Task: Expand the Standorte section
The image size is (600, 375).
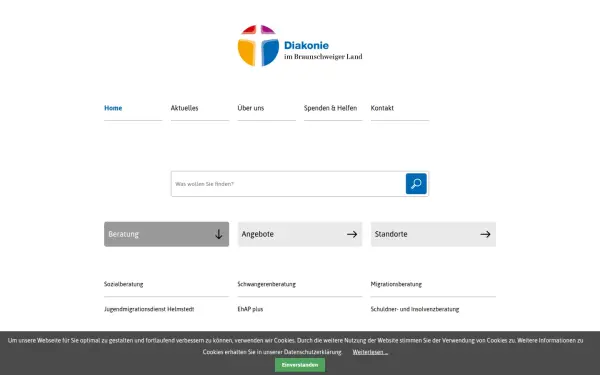Action: pyautogui.click(x=433, y=234)
